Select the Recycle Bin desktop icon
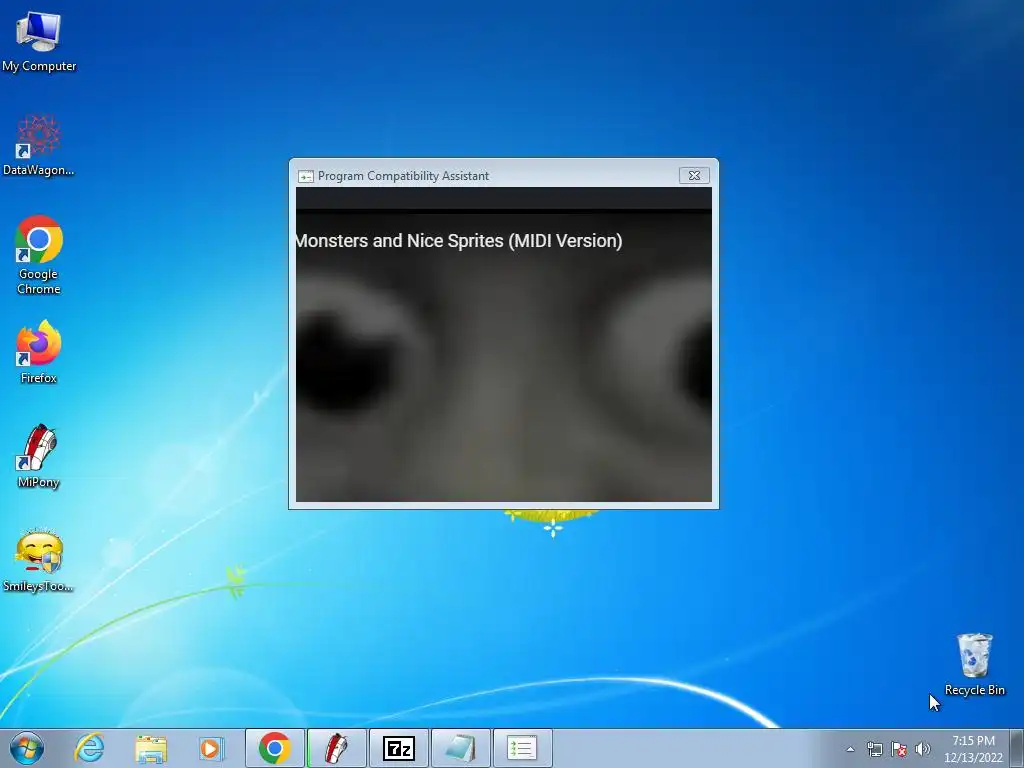 coord(974,664)
